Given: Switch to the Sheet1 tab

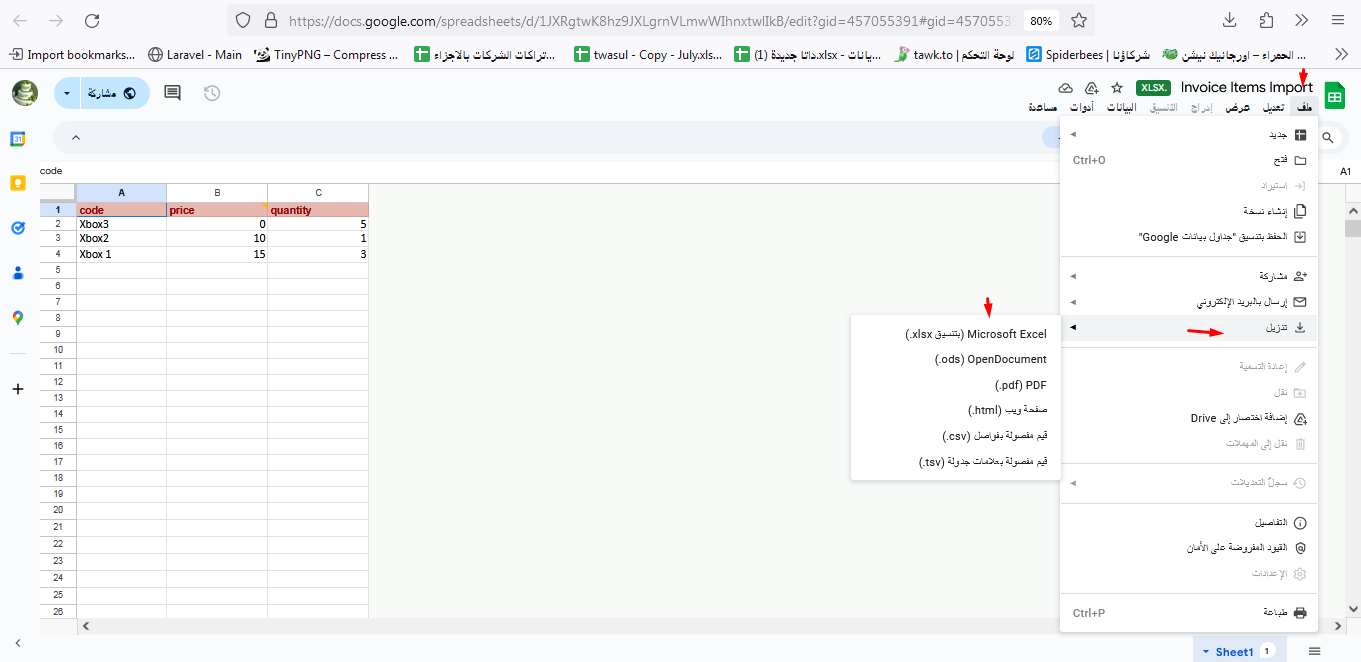Looking at the screenshot, I should pyautogui.click(x=1234, y=652).
